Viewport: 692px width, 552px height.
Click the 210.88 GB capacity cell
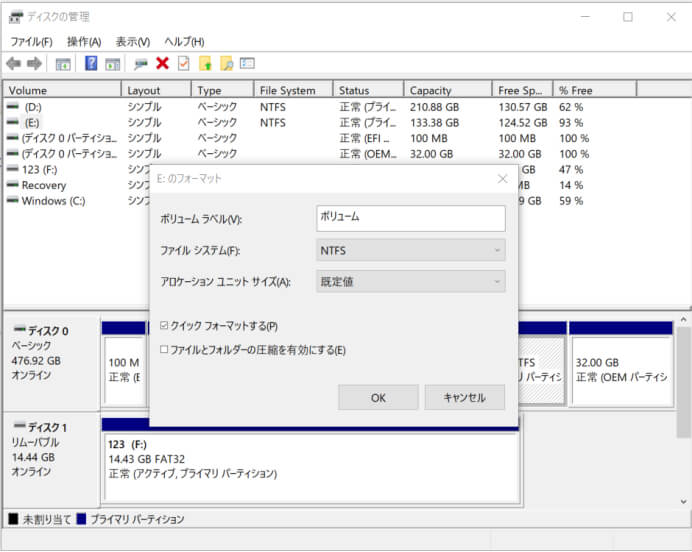pyautogui.click(x=435, y=107)
